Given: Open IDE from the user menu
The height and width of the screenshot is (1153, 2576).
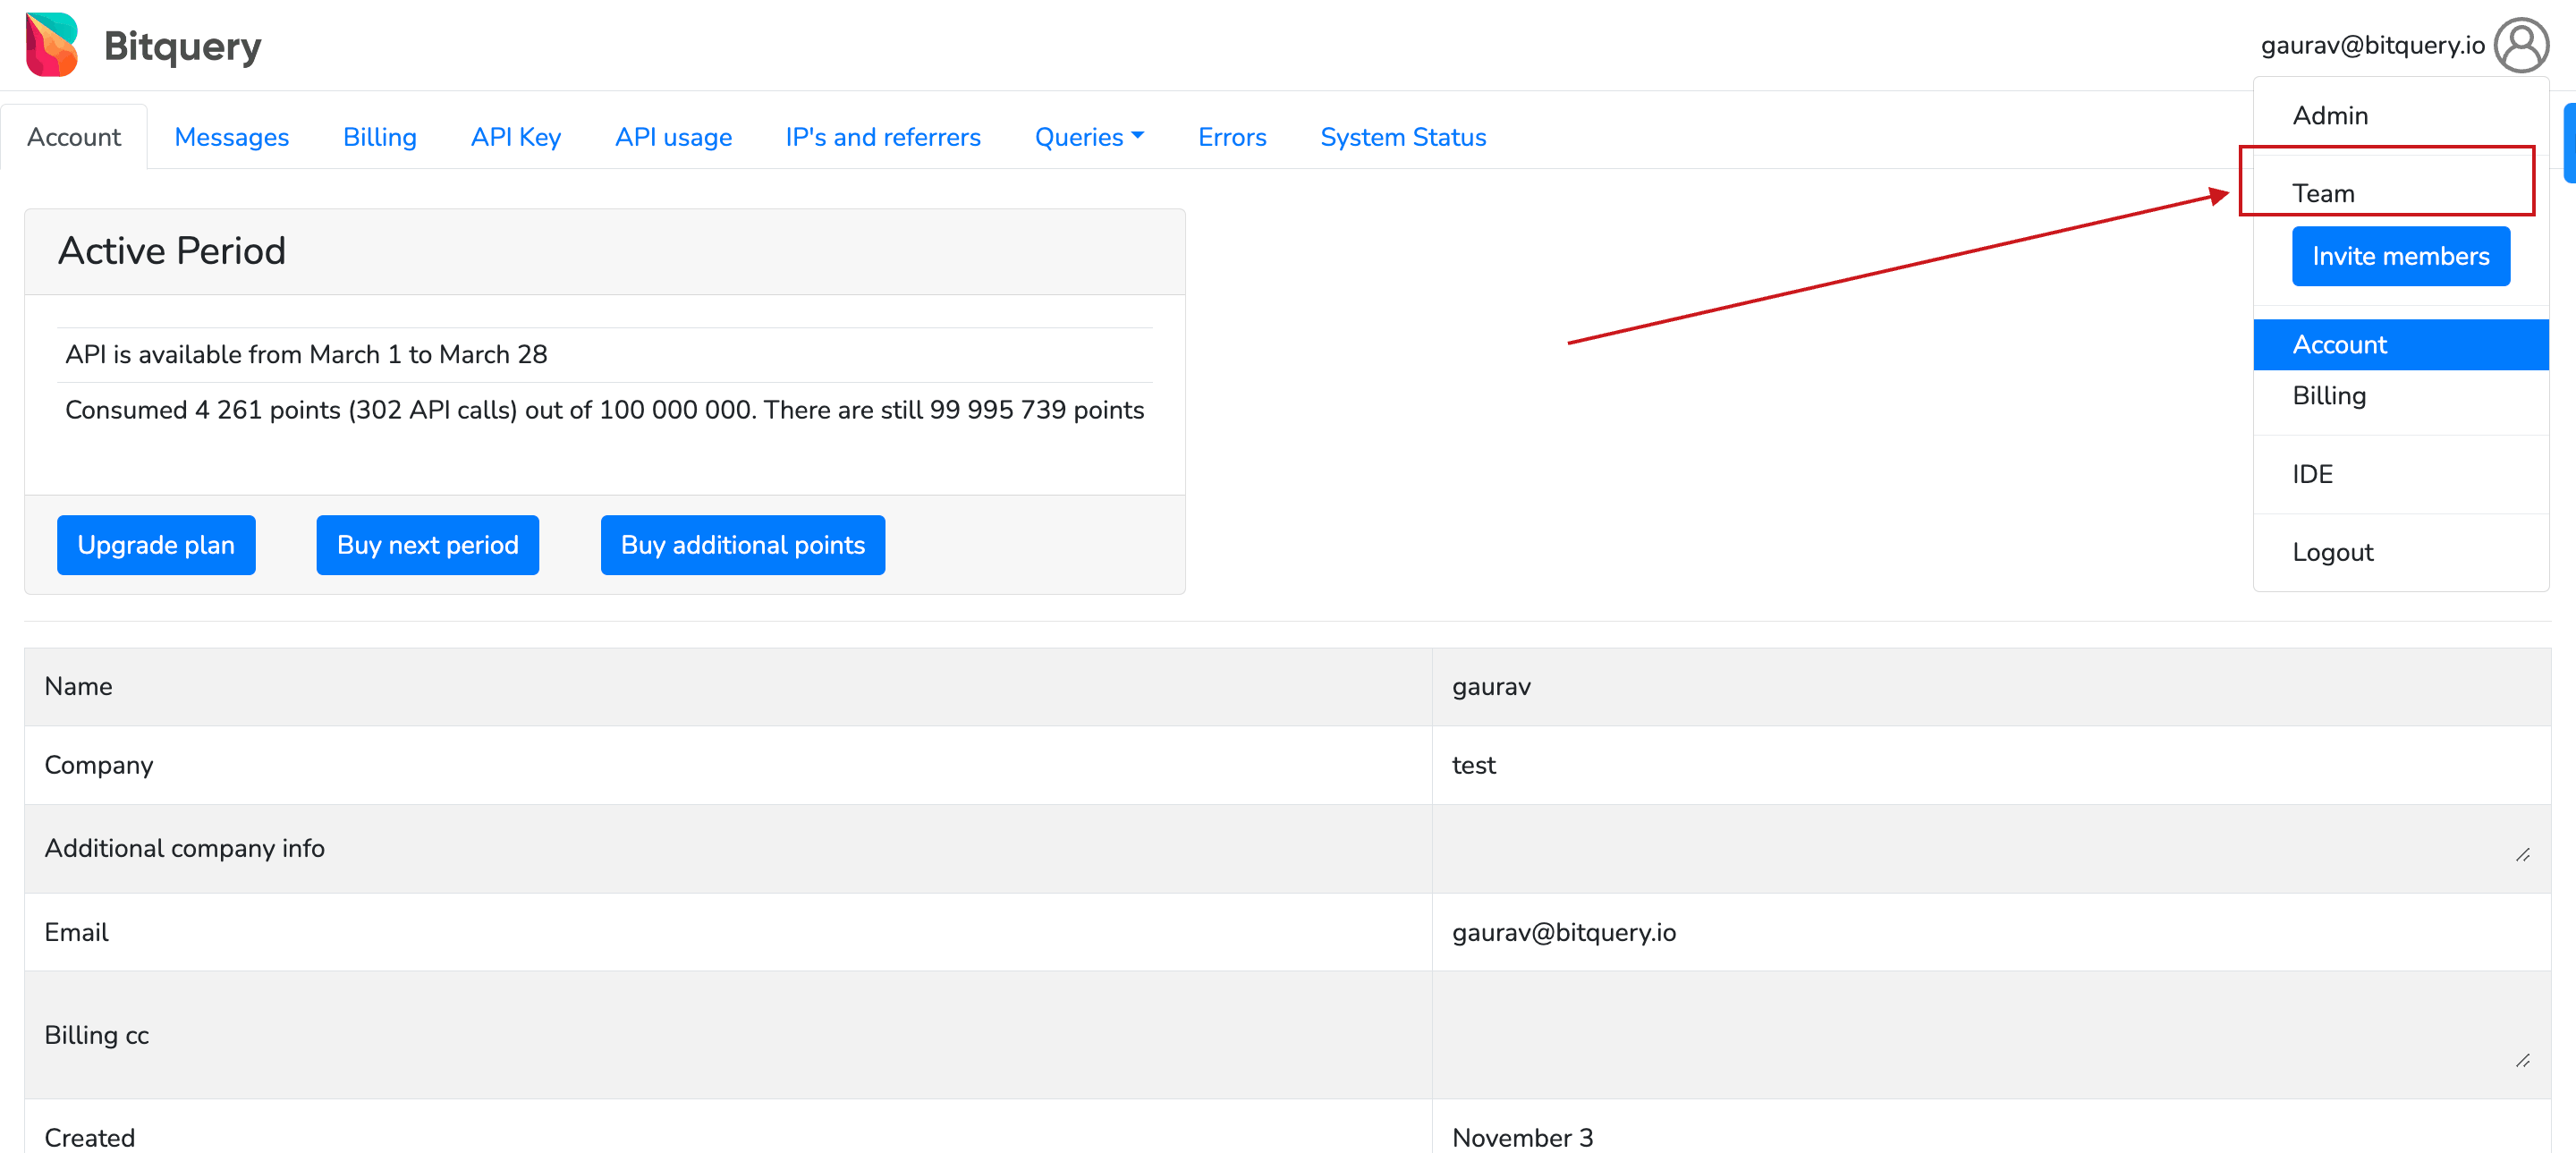Looking at the screenshot, I should [2401, 474].
